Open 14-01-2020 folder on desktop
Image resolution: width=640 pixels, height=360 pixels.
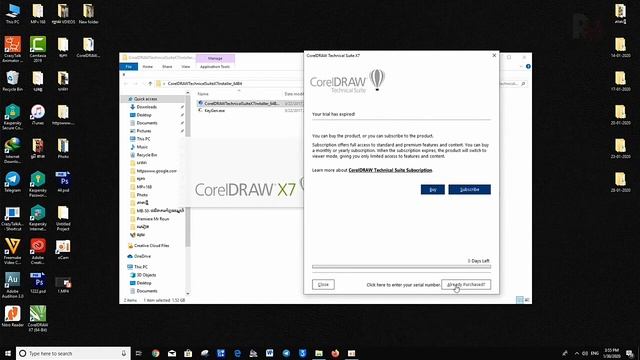(620, 48)
